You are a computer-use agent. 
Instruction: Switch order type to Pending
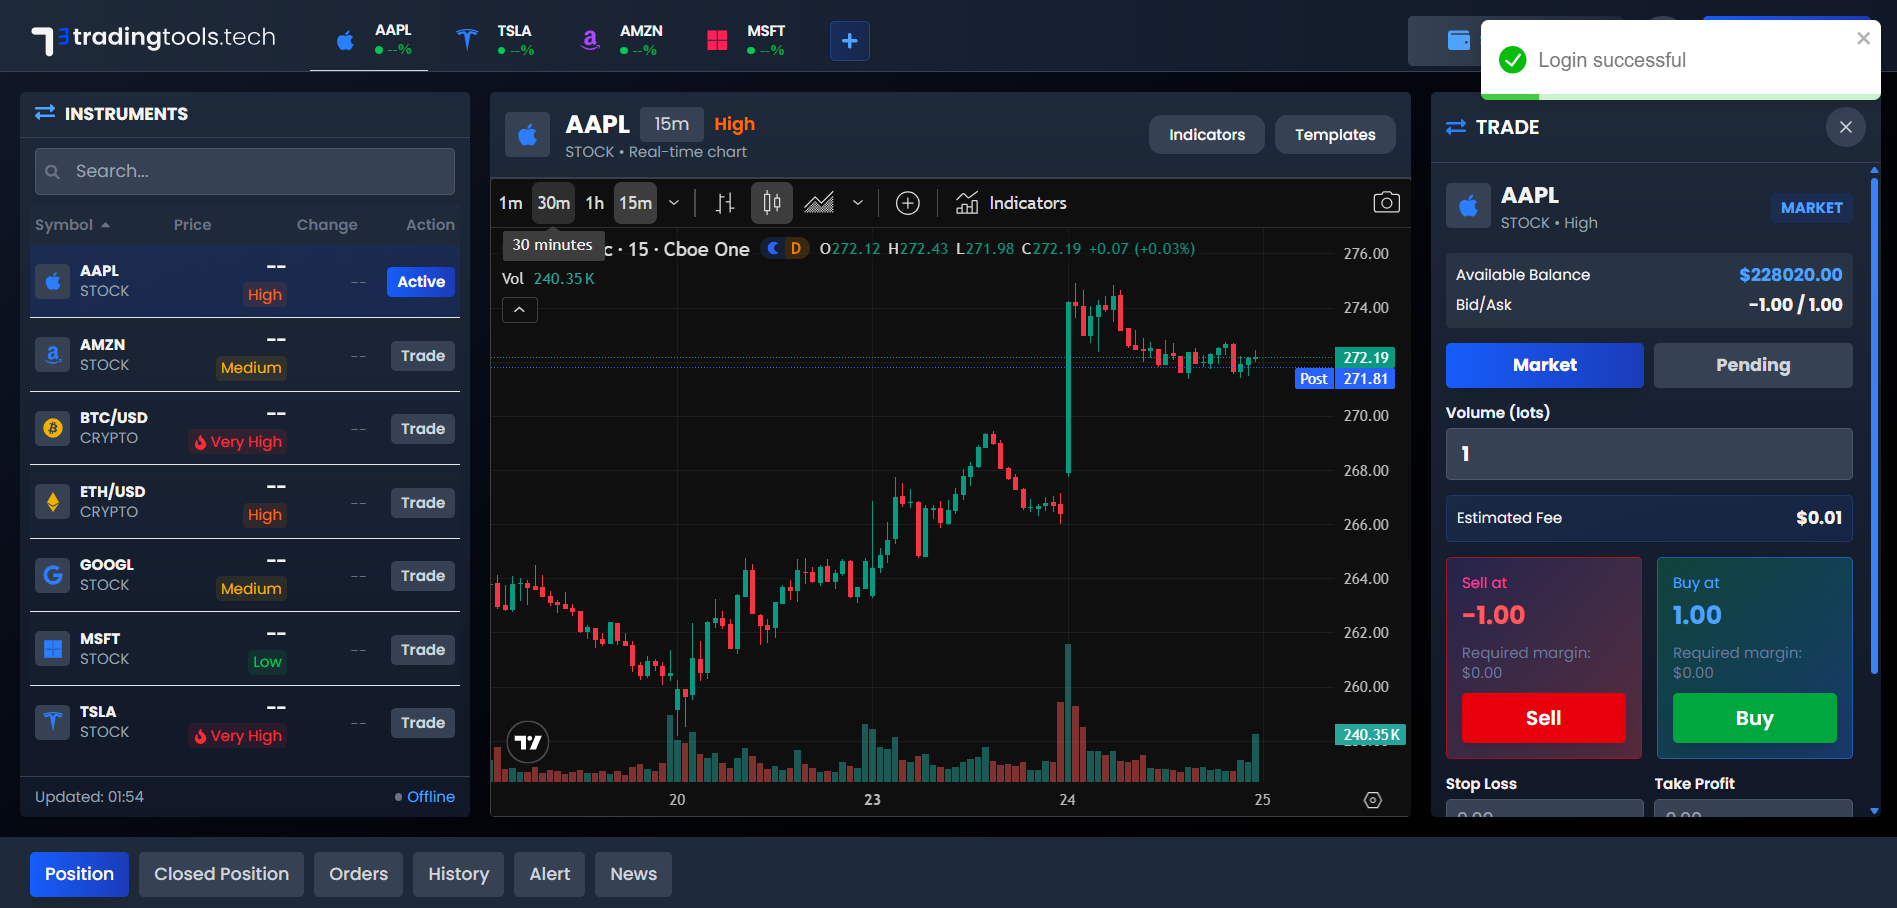point(1752,365)
